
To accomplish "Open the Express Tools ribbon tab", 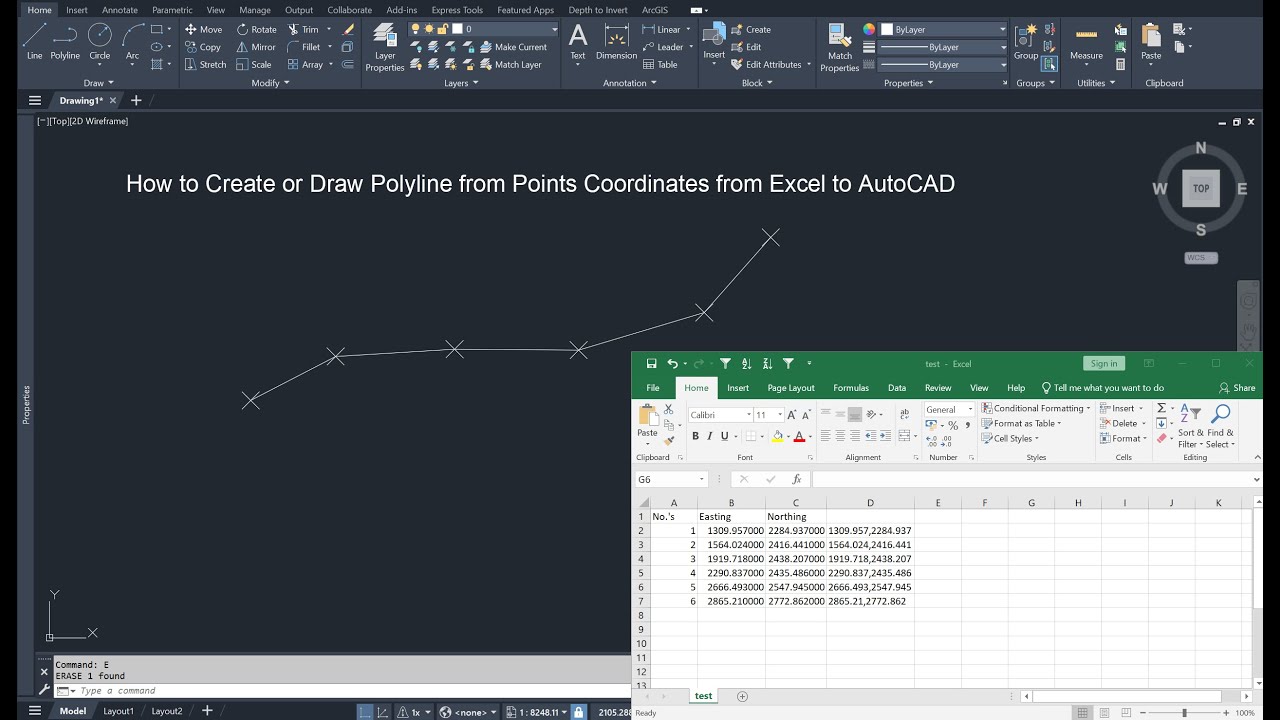I will [x=457, y=10].
